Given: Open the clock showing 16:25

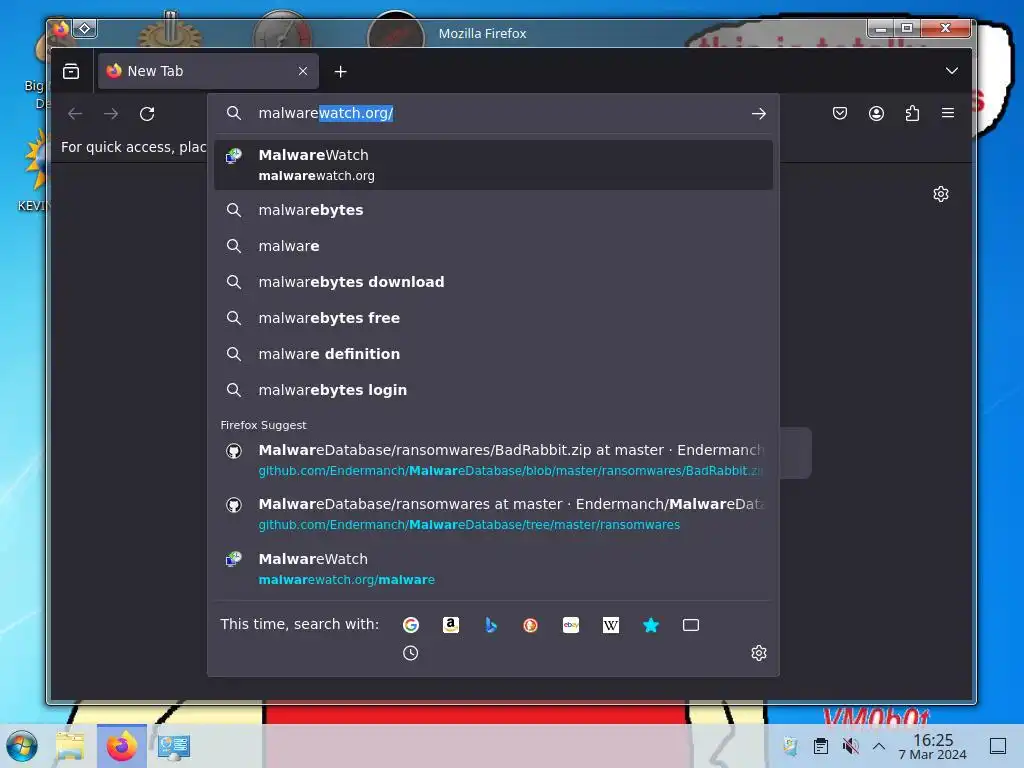Looking at the screenshot, I should tap(933, 746).
